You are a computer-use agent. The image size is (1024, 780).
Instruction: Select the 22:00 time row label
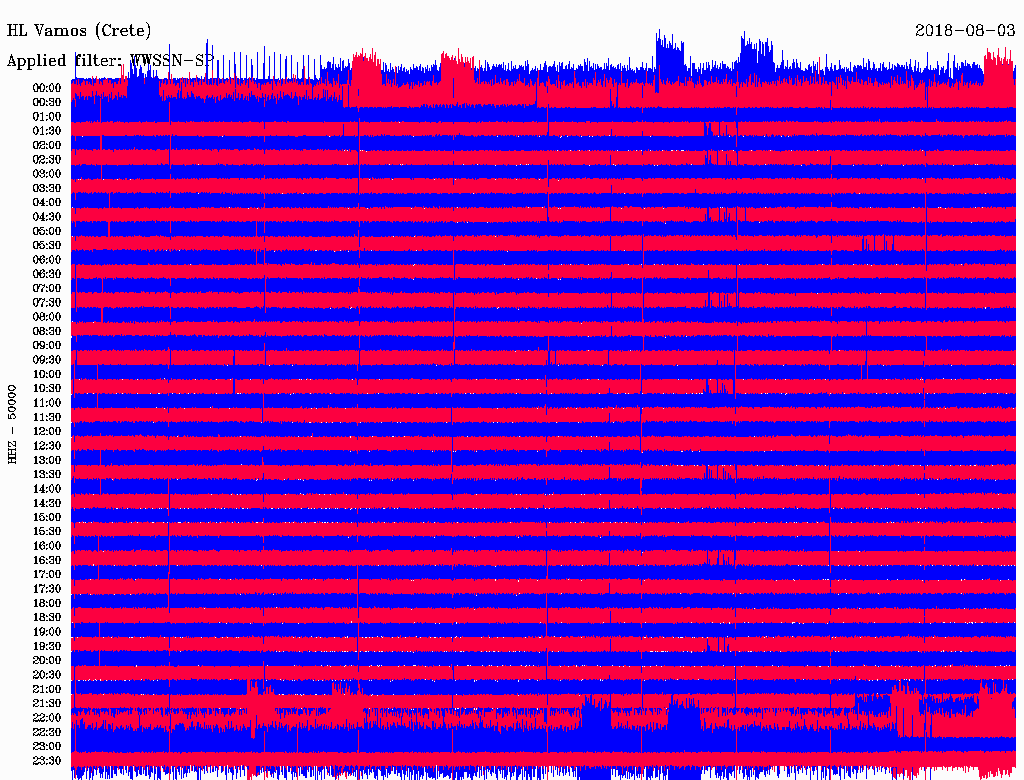47,717
